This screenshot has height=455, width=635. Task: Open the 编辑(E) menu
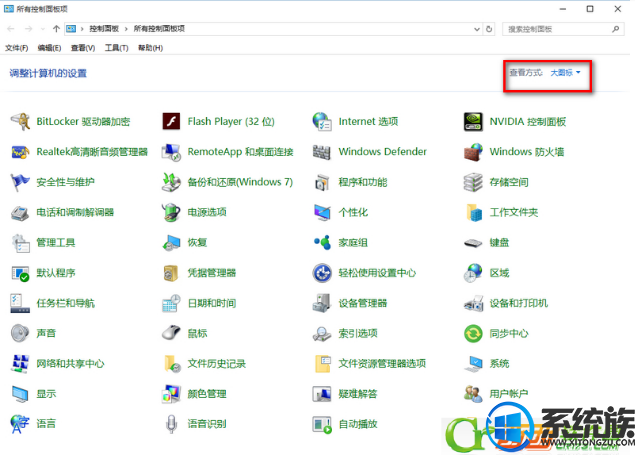49,48
